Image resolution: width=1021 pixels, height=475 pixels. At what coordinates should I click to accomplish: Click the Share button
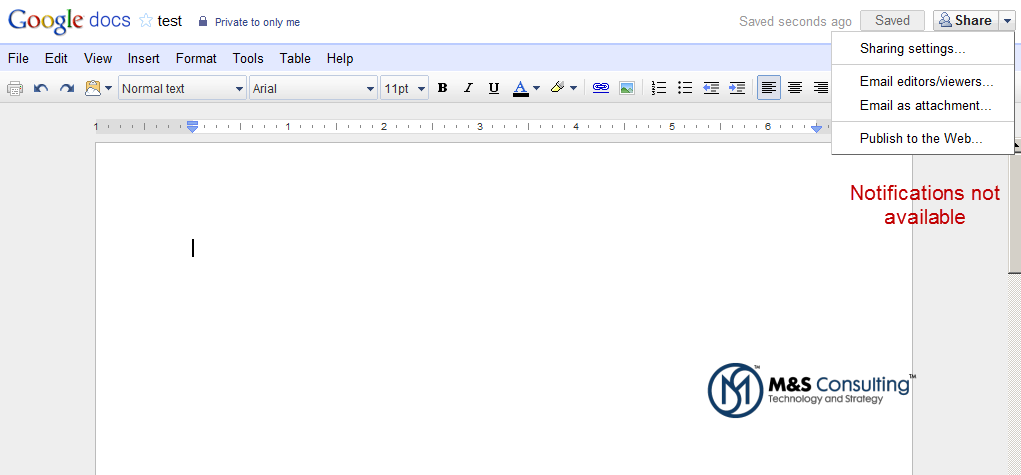point(966,20)
